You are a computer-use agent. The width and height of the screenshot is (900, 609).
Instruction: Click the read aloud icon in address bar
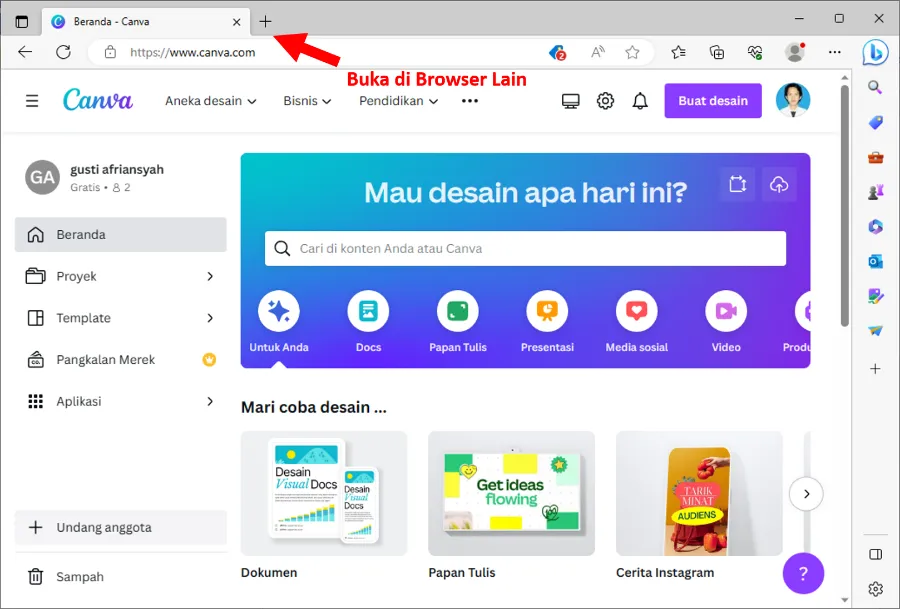[x=598, y=52]
